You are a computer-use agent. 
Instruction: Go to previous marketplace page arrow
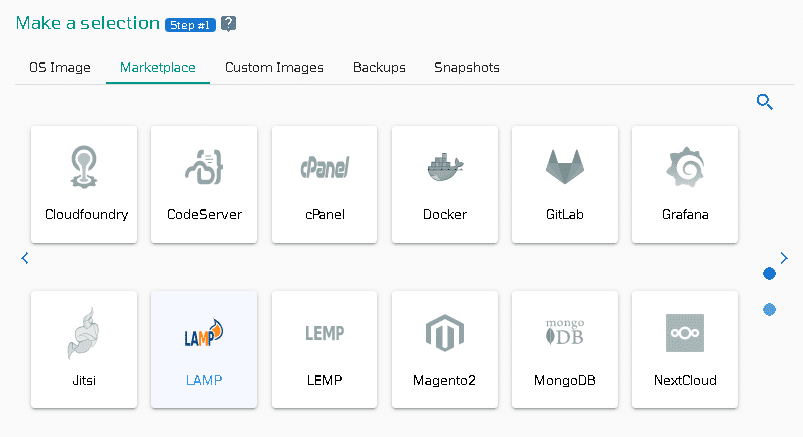coord(25,258)
